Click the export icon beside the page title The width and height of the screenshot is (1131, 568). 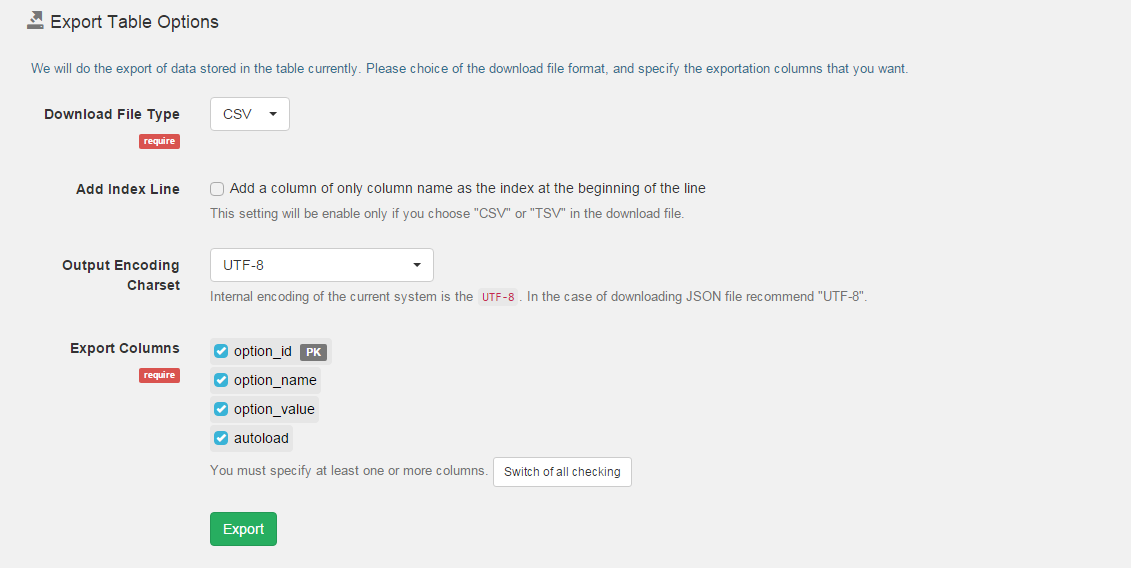[35, 21]
